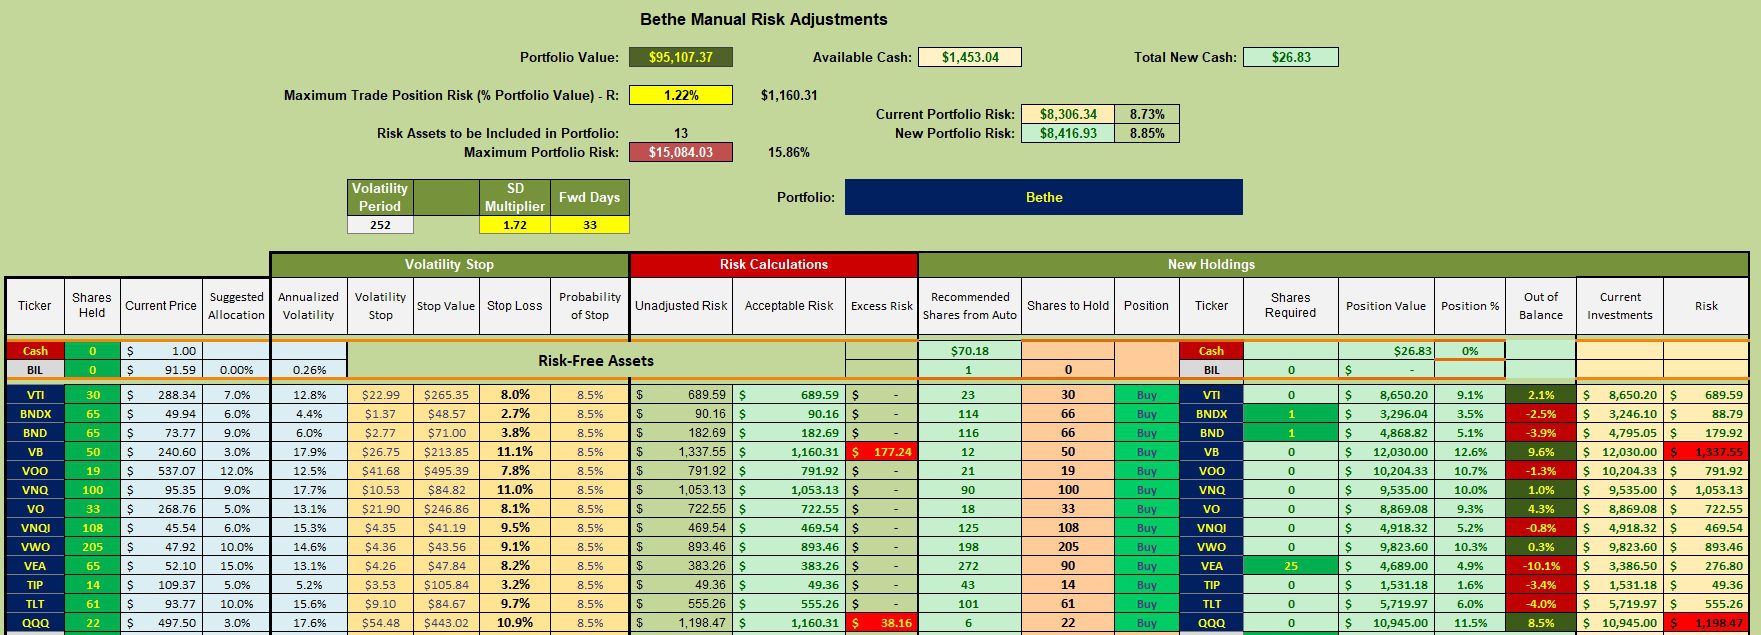Click the Probability of Stop column header
1761x635 pixels.
pos(590,306)
